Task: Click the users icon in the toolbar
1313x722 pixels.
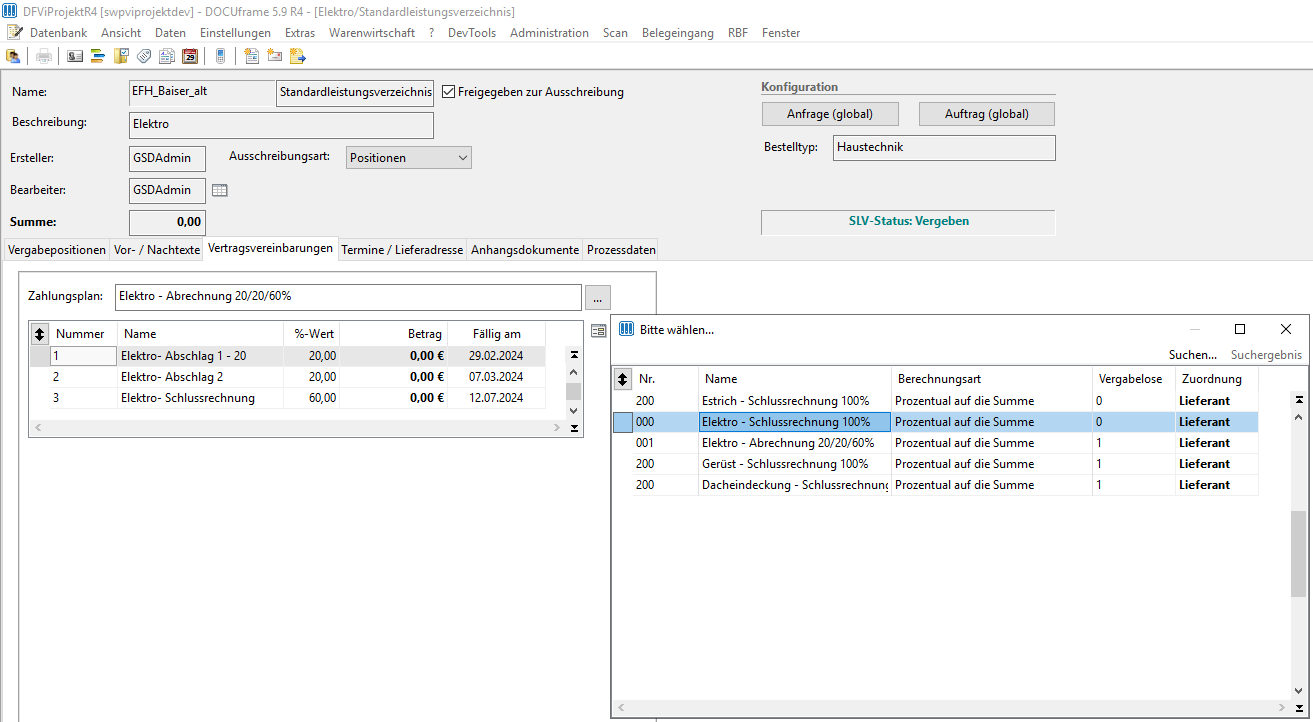Action: click(13, 56)
